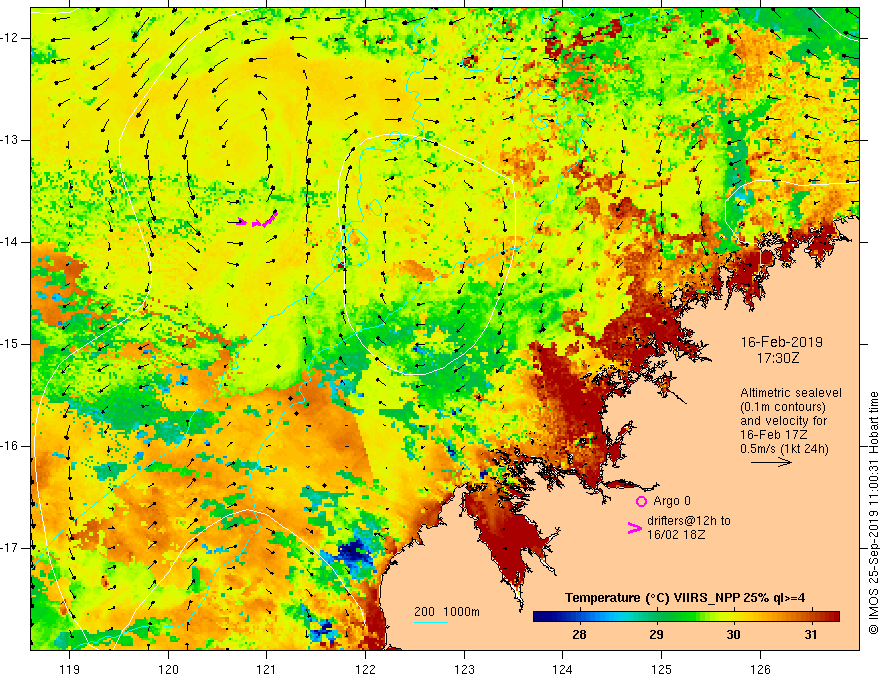Click the temperature color bar legend
Viewport: 880px width, 680px height.
(x=686, y=617)
